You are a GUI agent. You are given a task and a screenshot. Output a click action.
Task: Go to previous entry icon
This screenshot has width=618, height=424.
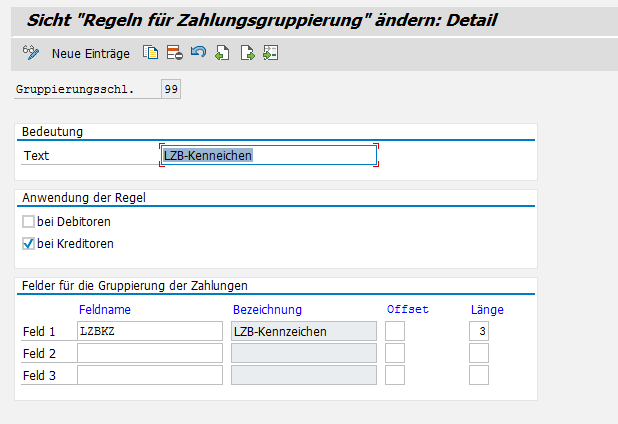pos(222,53)
